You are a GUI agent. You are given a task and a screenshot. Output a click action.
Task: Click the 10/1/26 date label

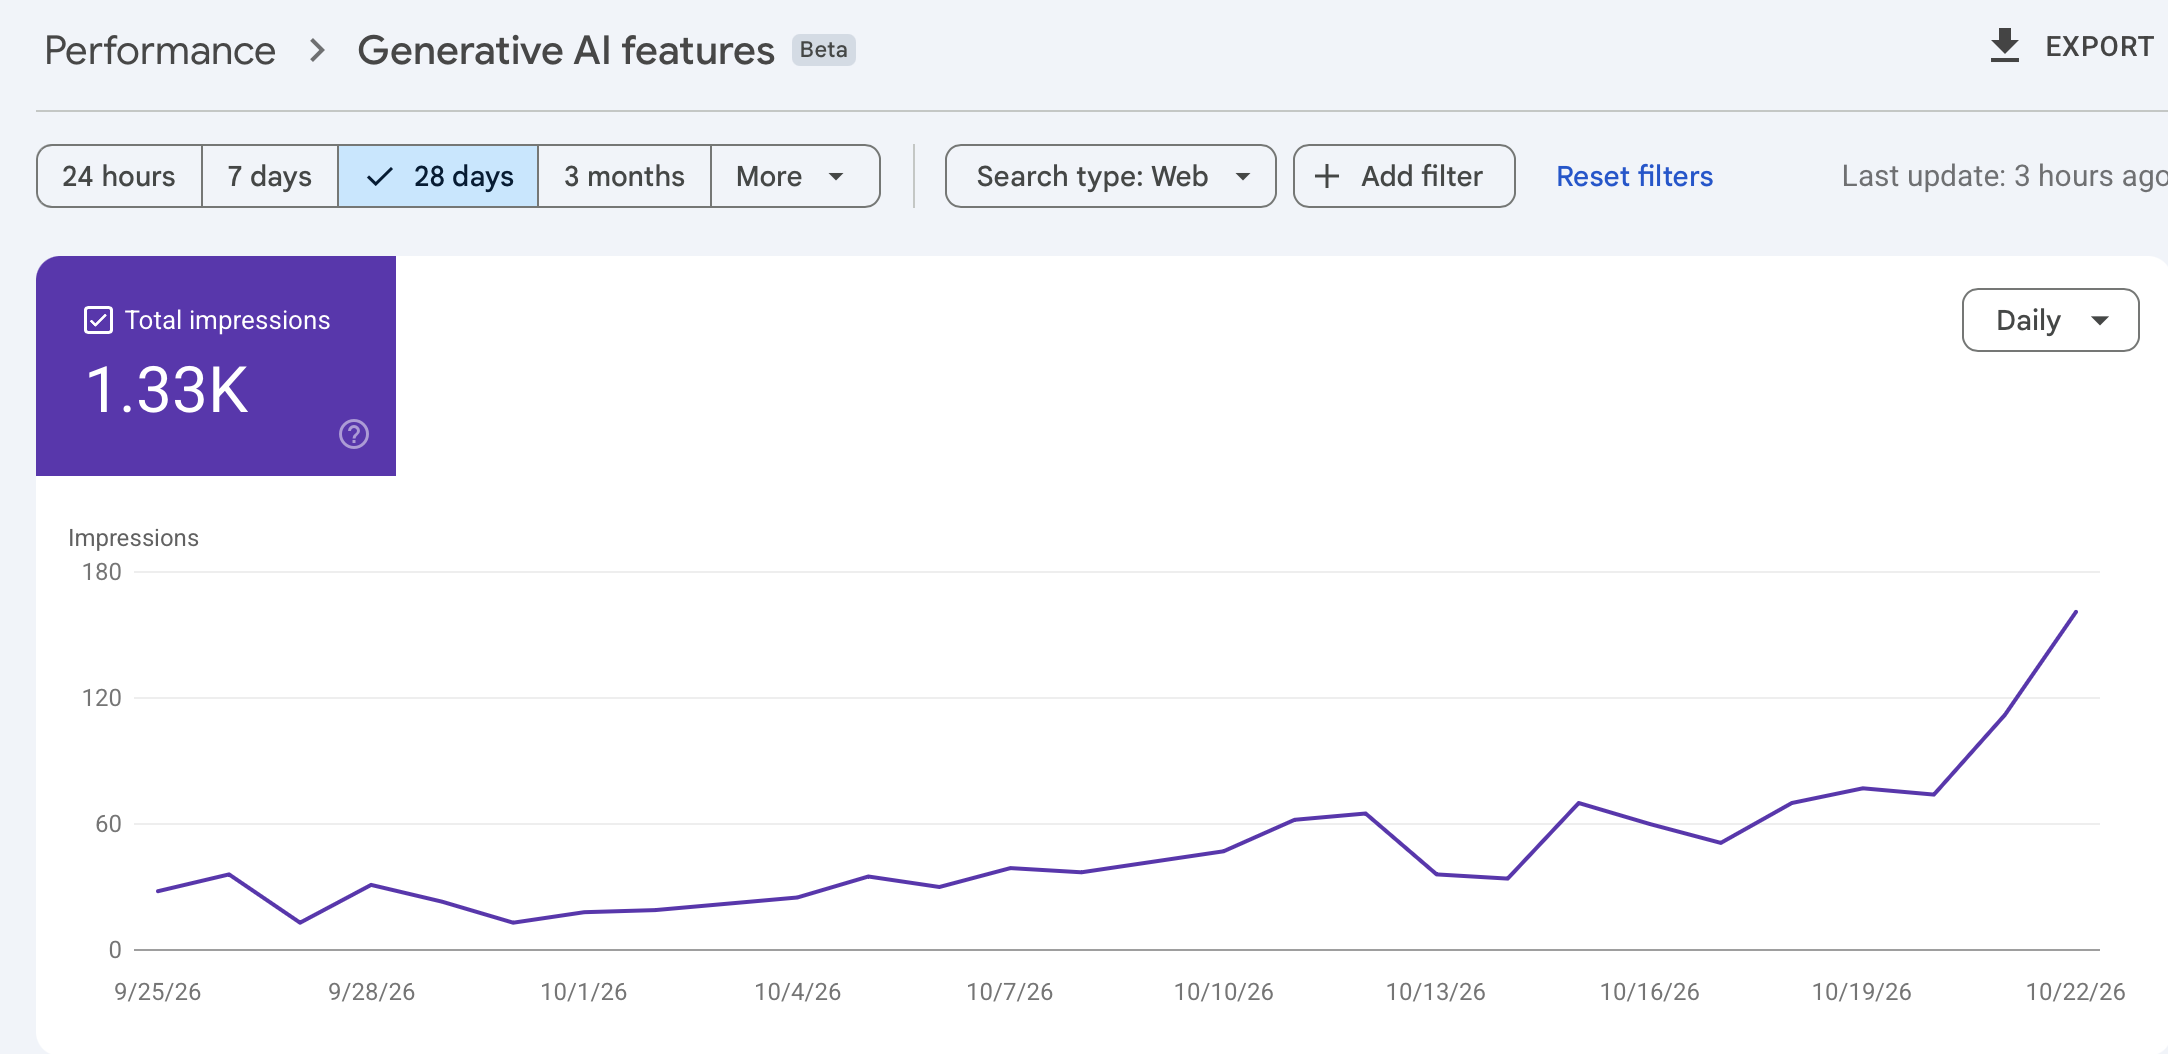tap(584, 992)
